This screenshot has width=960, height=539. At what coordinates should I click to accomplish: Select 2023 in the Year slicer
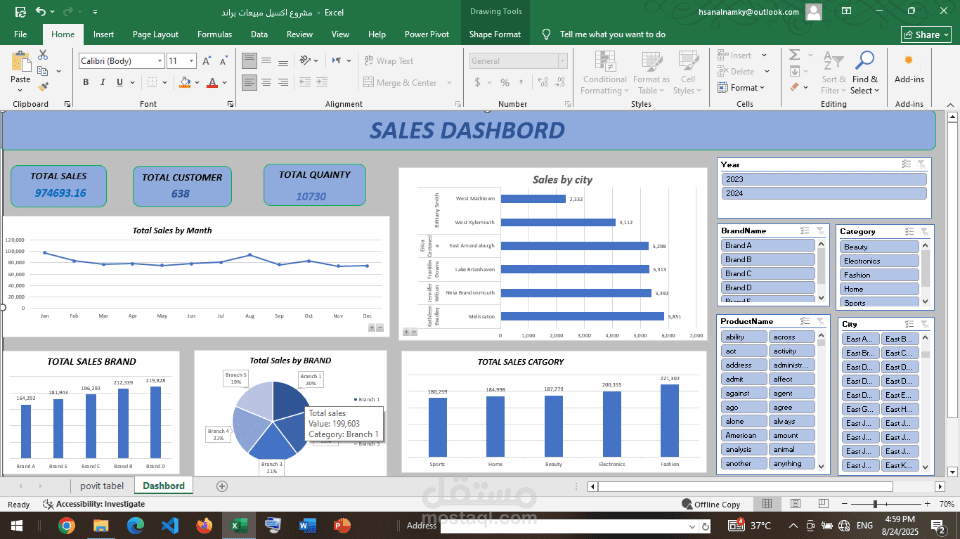click(823, 179)
